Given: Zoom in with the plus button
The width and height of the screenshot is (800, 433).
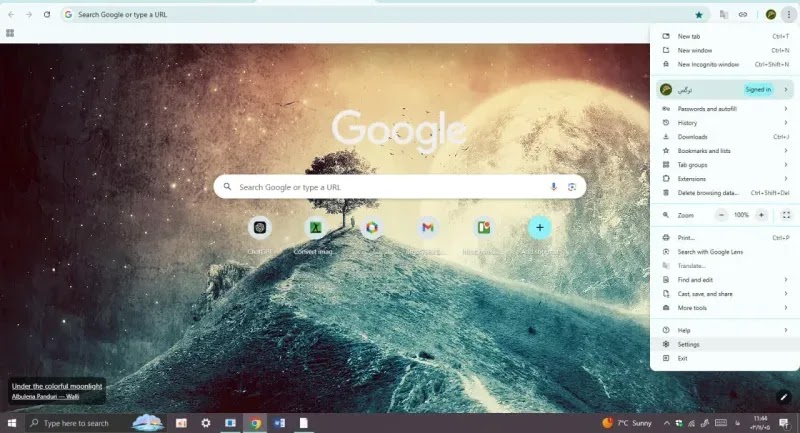Looking at the screenshot, I should coord(761,215).
